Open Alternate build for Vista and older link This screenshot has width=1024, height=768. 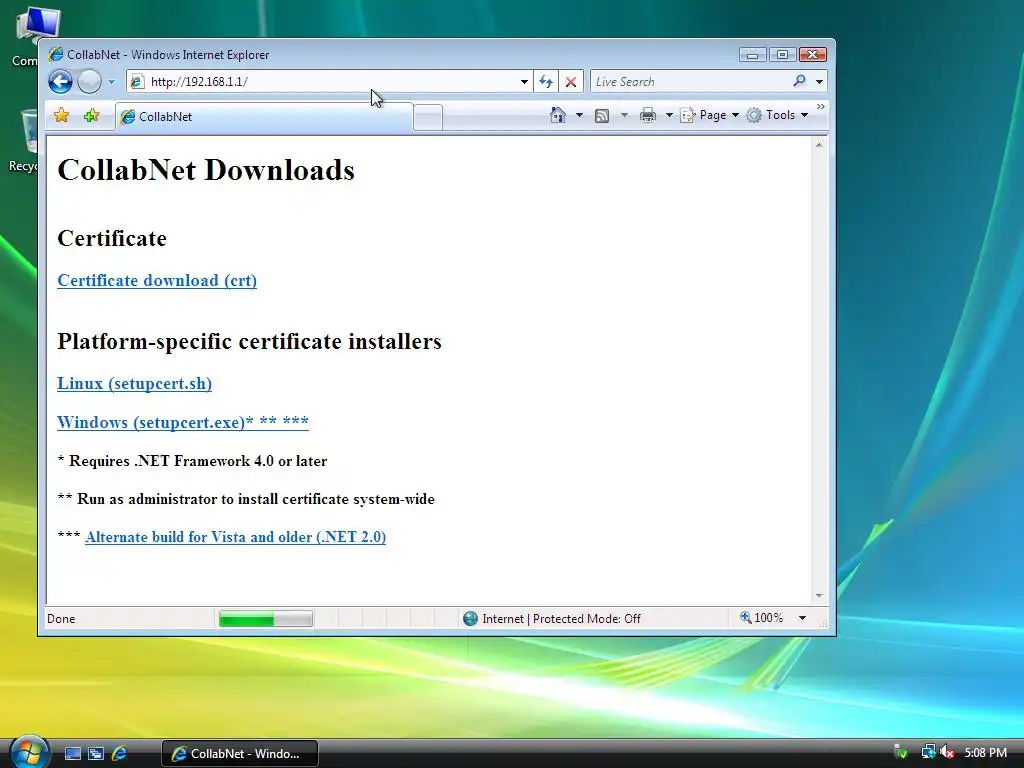tap(235, 537)
